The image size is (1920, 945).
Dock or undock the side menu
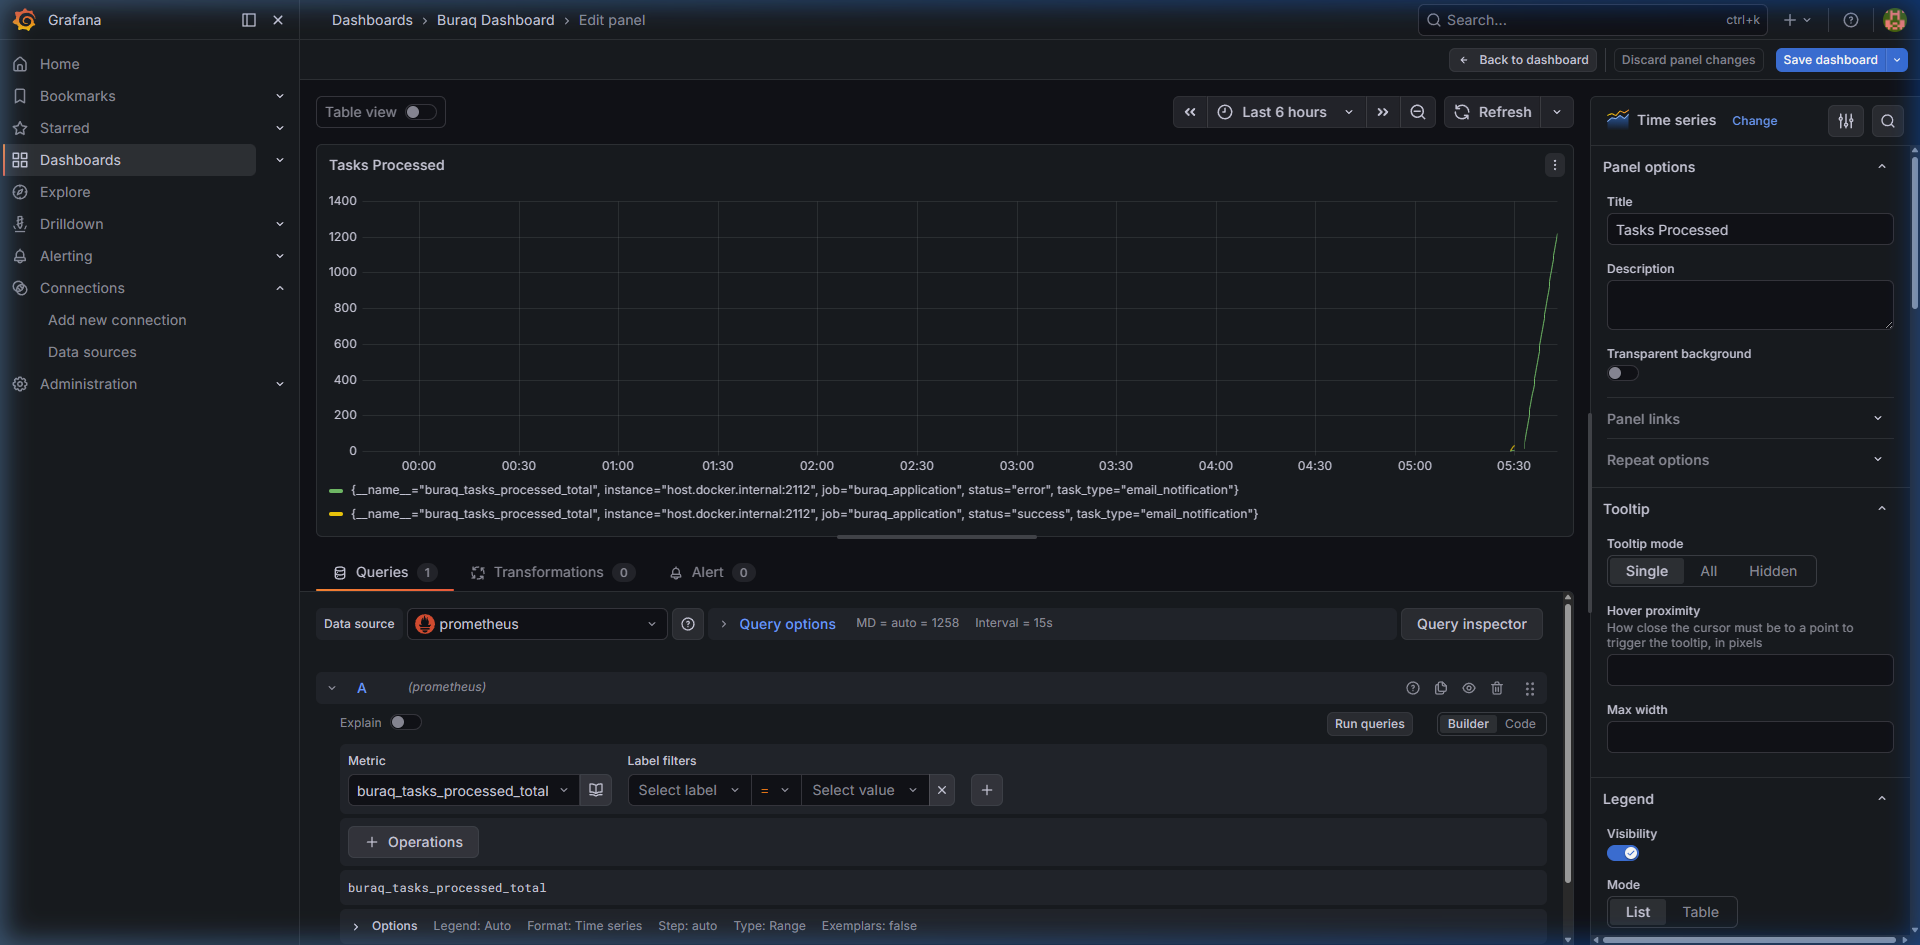(249, 20)
